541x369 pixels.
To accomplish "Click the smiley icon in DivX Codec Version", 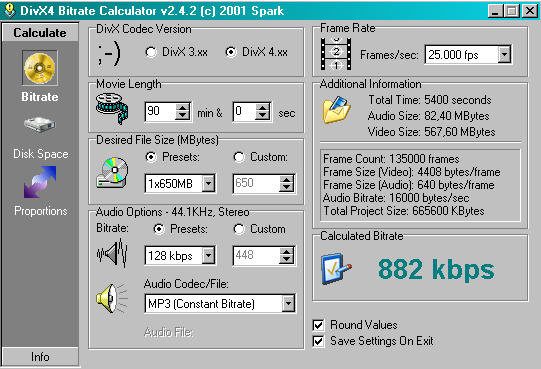I will (x=109, y=54).
